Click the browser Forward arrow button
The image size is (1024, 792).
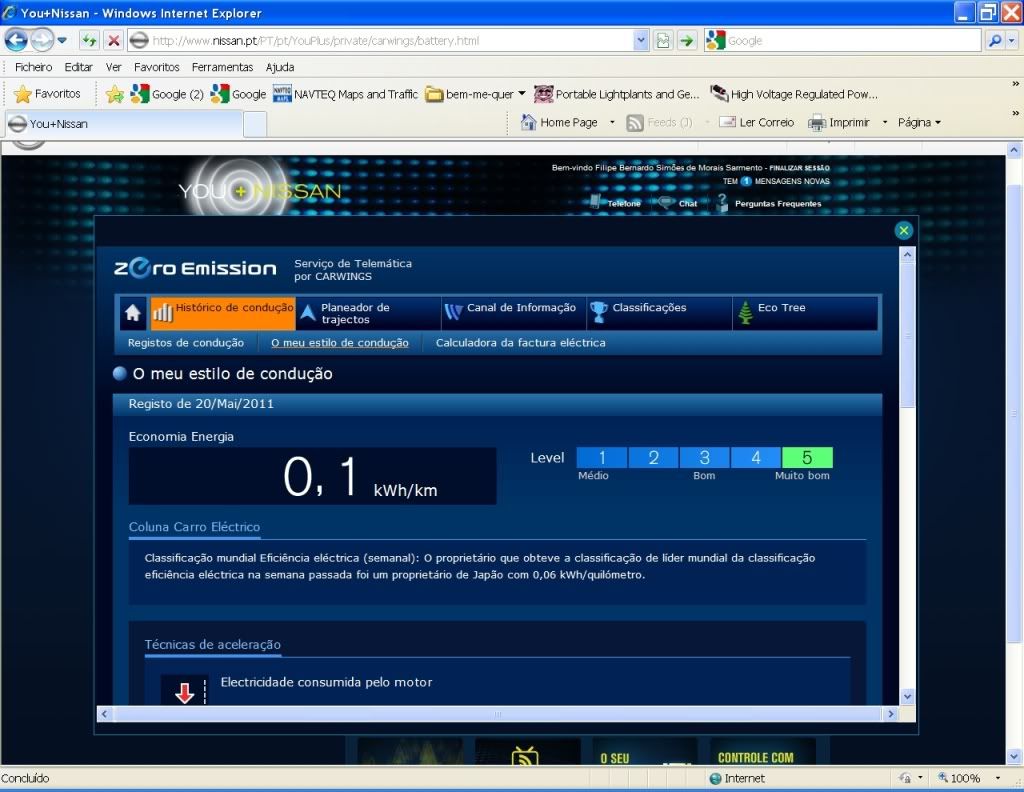tap(42, 40)
